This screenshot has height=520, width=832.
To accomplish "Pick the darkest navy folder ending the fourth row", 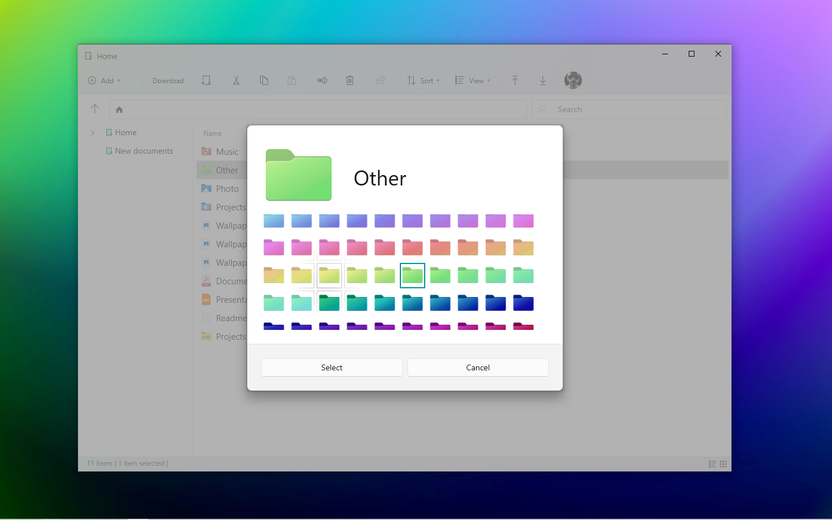I will [523, 303].
